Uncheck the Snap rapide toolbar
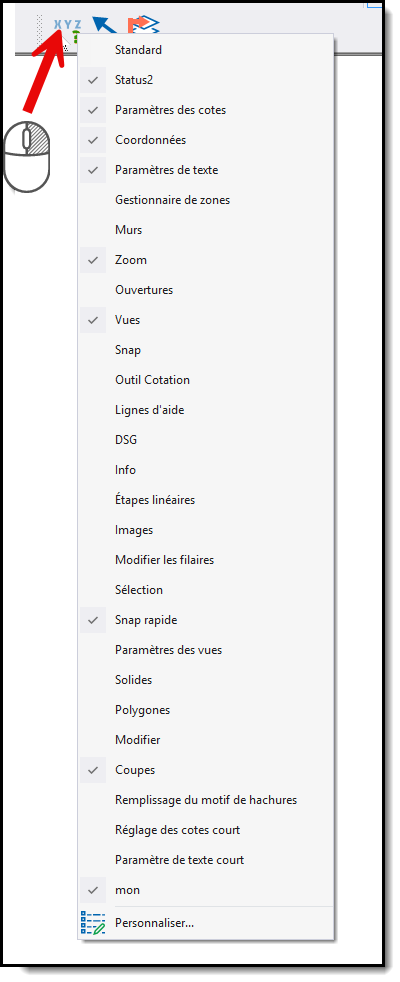 [x=207, y=620]
